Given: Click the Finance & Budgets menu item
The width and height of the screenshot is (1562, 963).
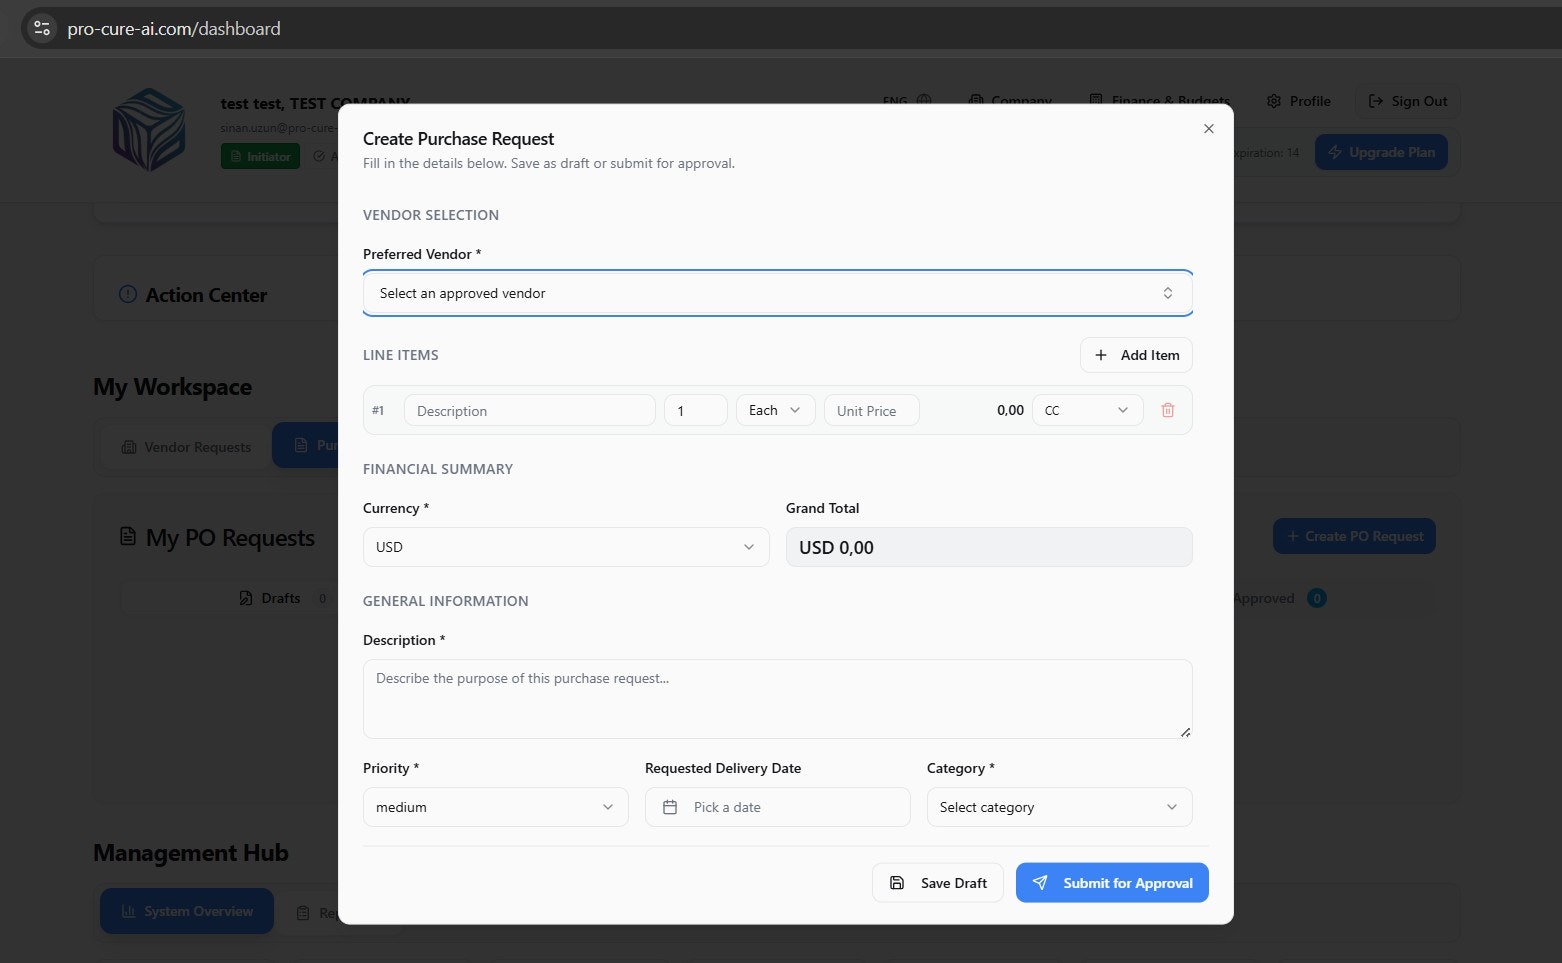Looking at the screenshot, I should coord(1160,101).
